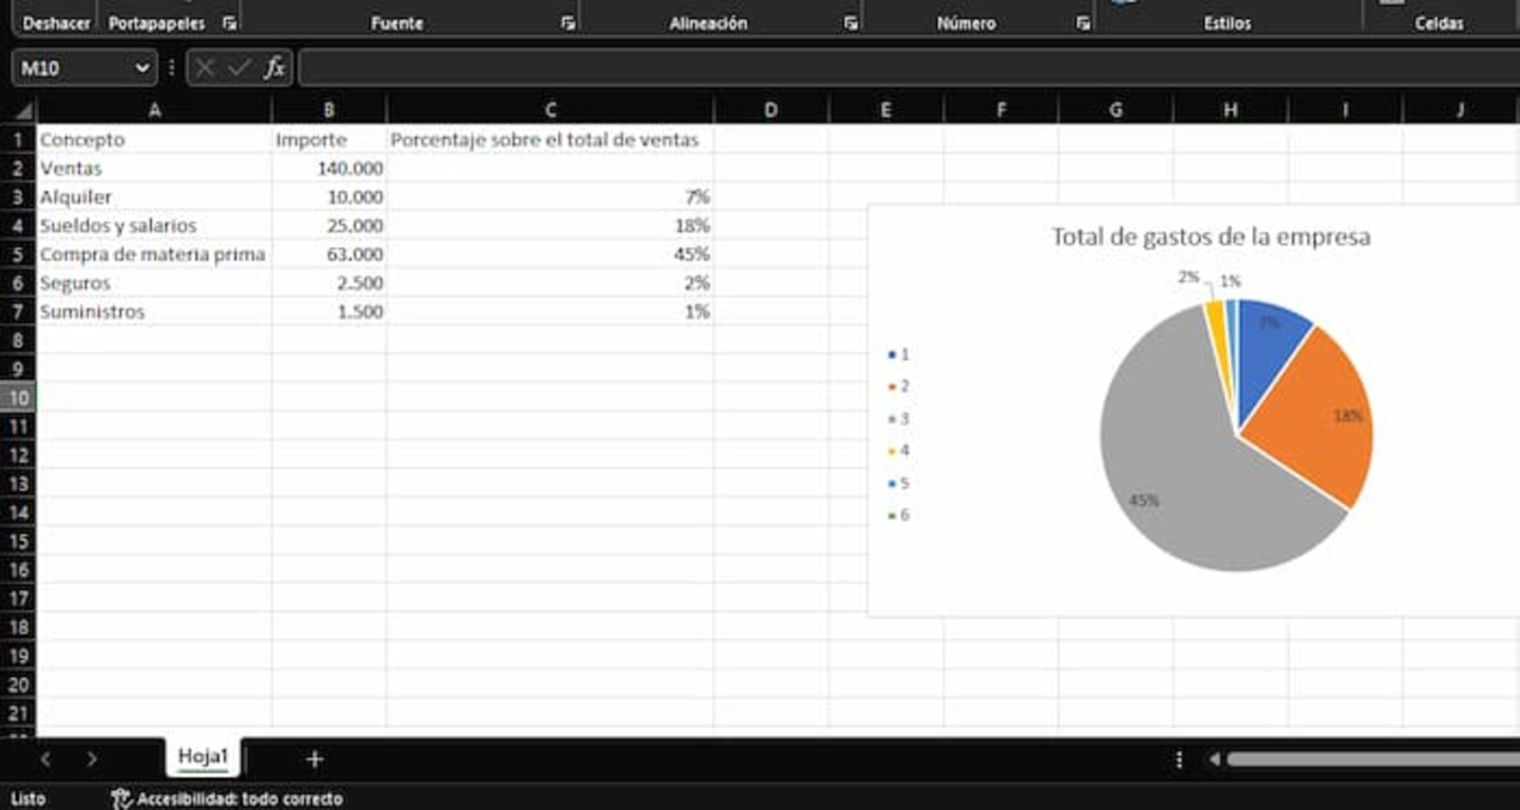Click the Estilos ribbon group label
The image size is (1520, 810).
pyautogui.click(x=1227, y=23)
